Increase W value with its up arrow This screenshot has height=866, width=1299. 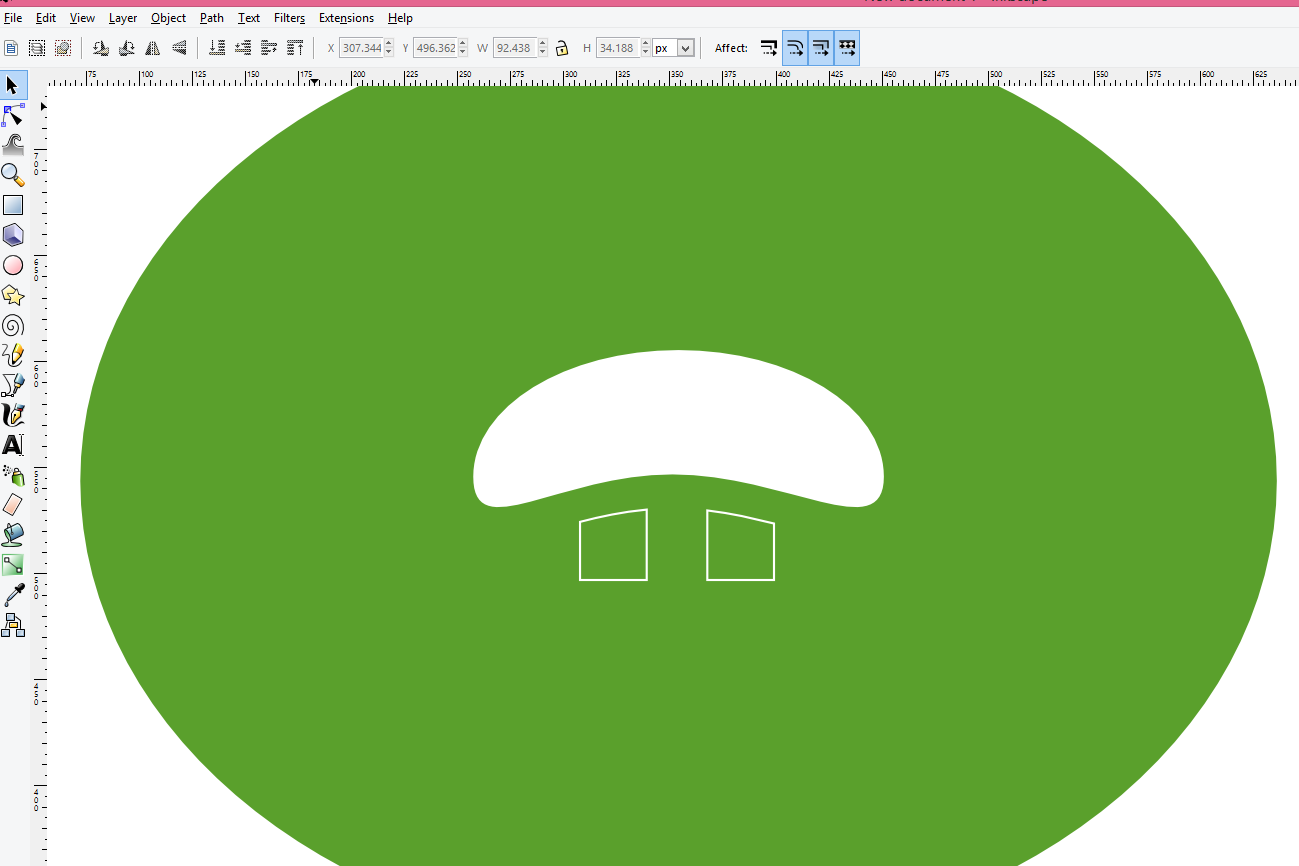tap(543, 43)
